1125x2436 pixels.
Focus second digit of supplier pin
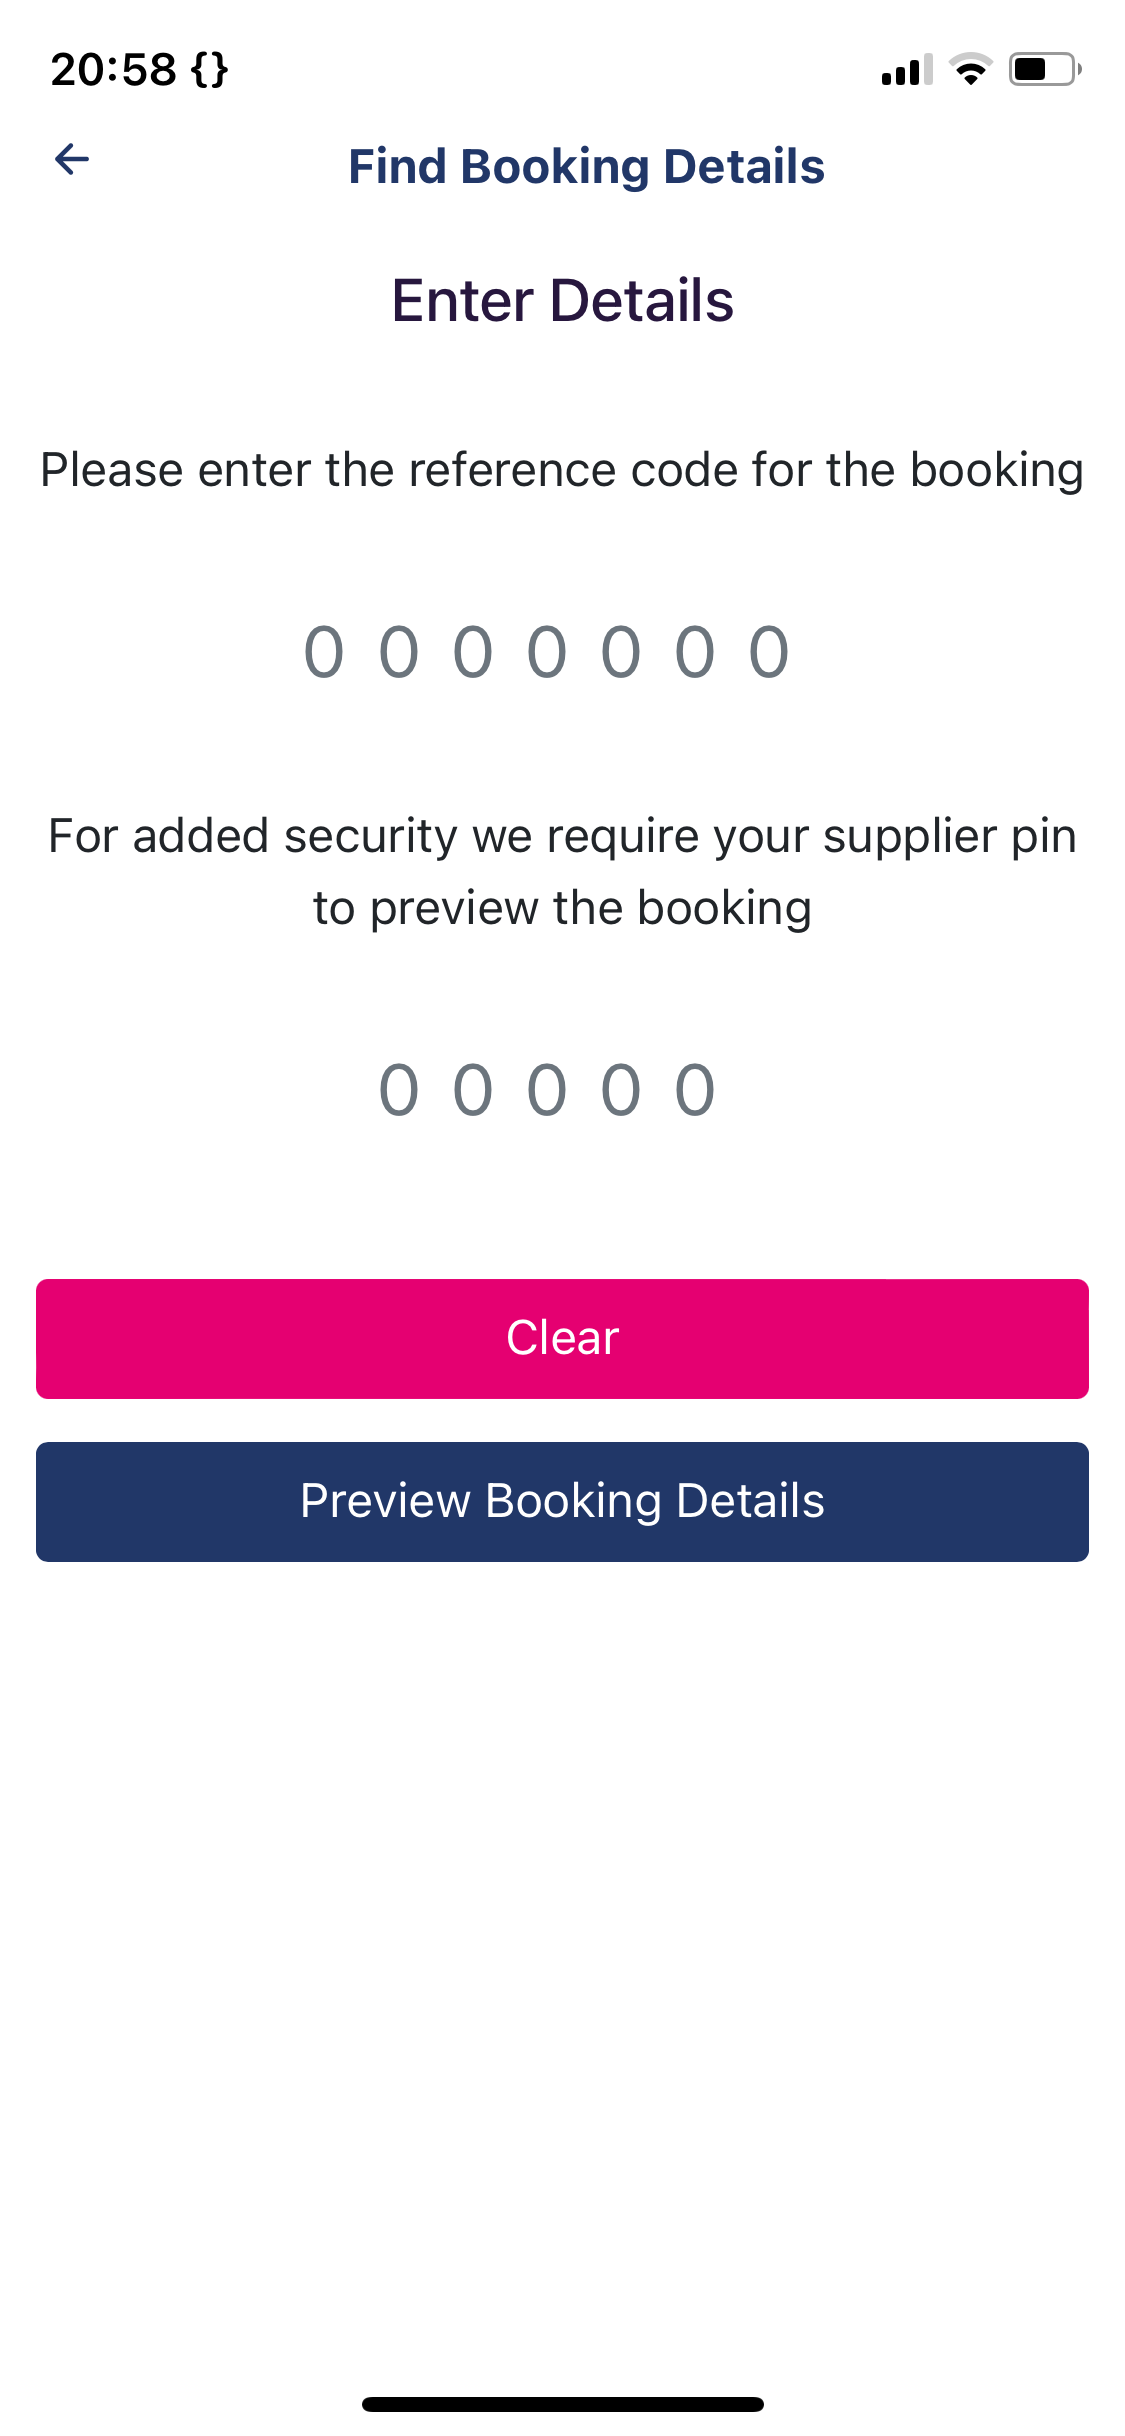pos(473,1090)
